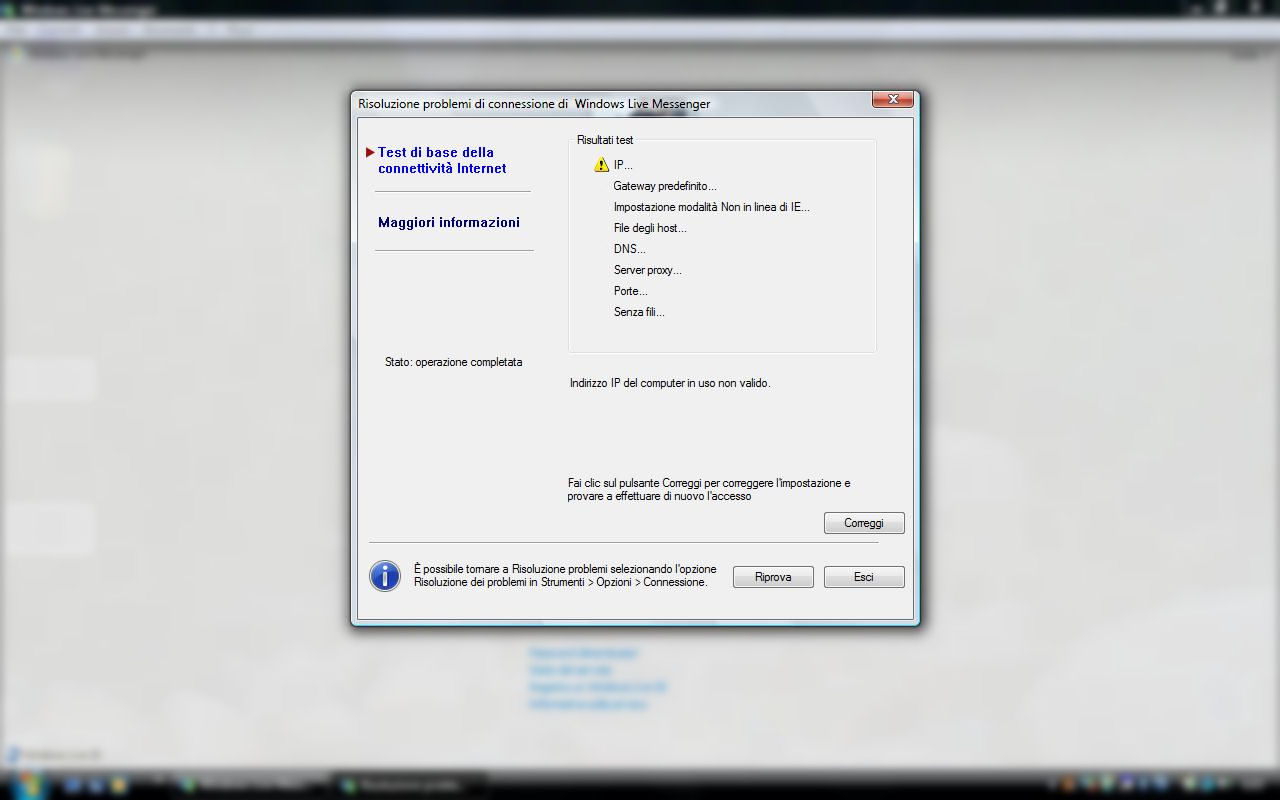Click the blue information icon
The width and height of the screenshot is (1280, 800).
click(x=385, y=576)
